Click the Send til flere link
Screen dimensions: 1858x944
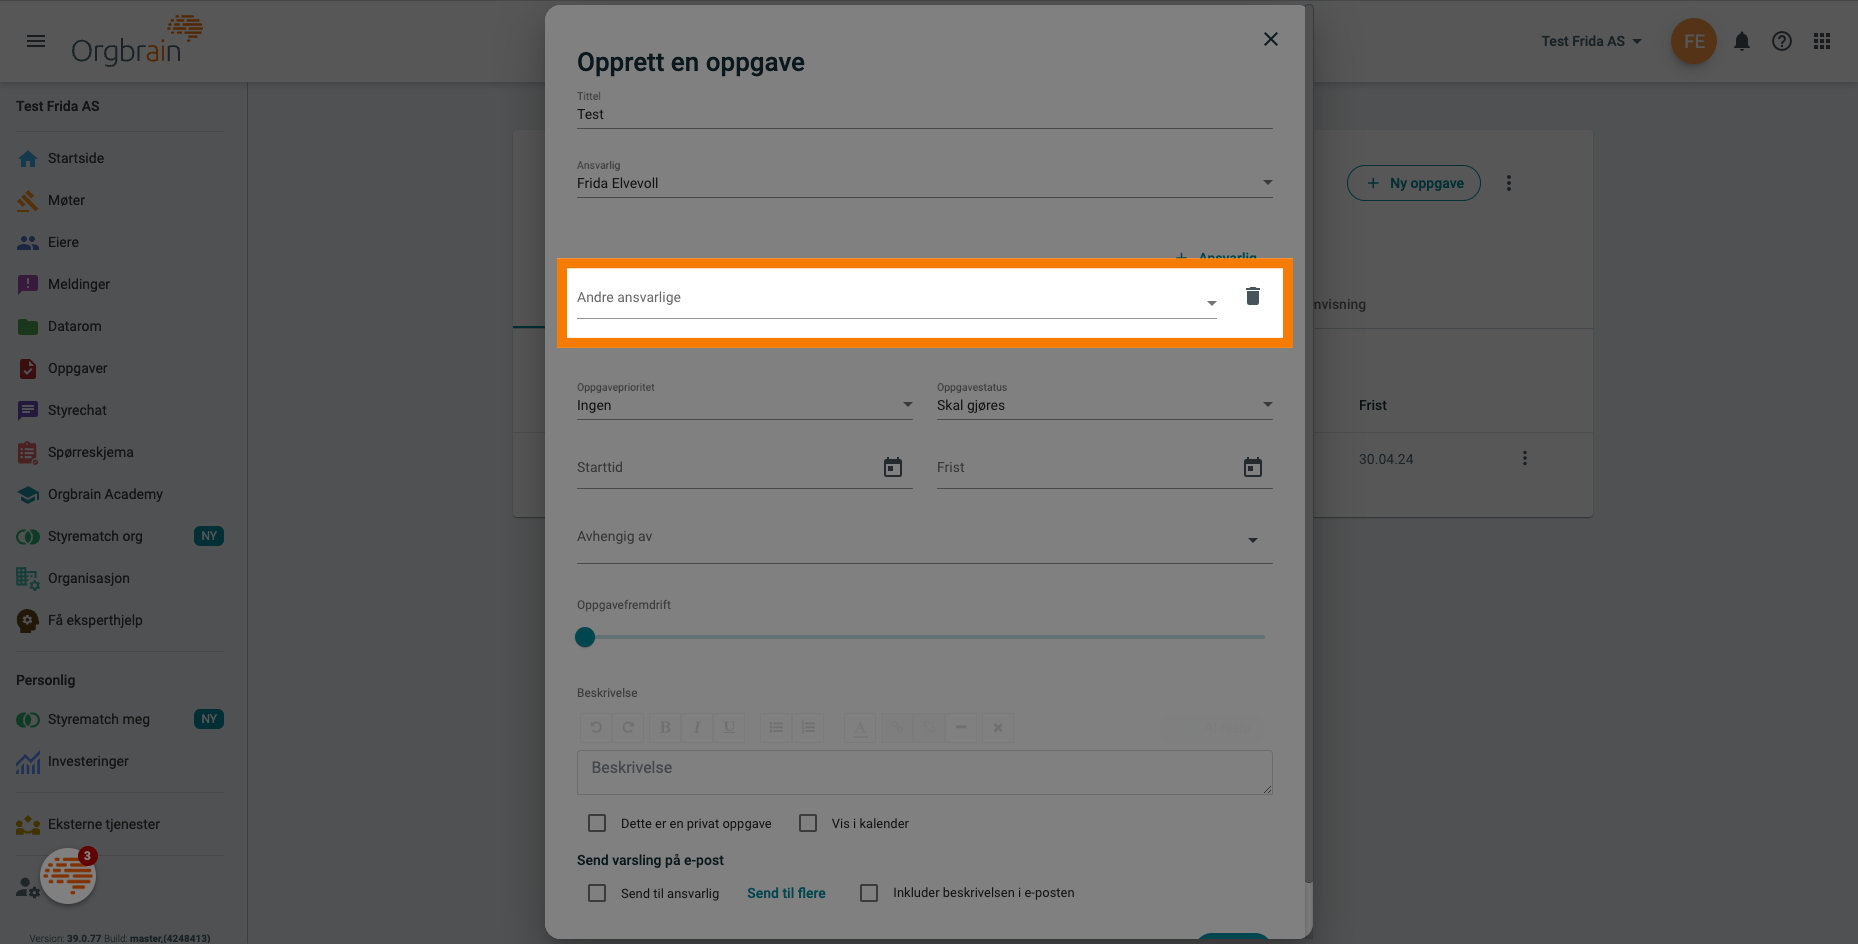coord(786,893)
